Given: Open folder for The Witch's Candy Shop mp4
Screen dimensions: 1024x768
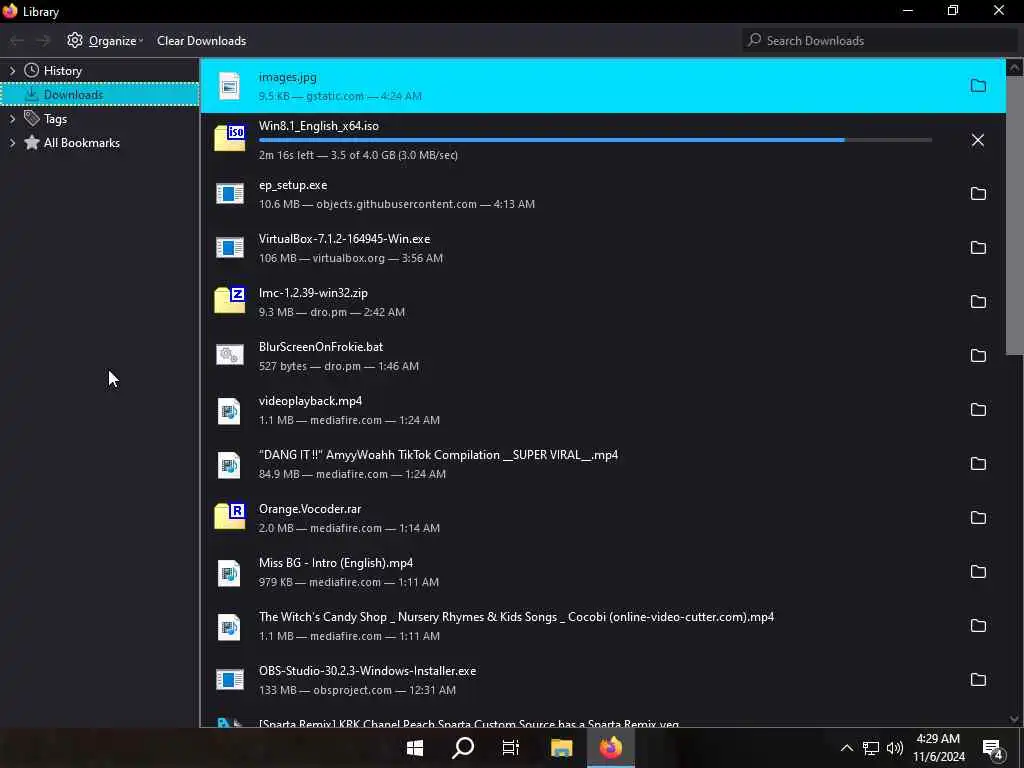Looking at the screenshot, I should [x=978, y=626].
